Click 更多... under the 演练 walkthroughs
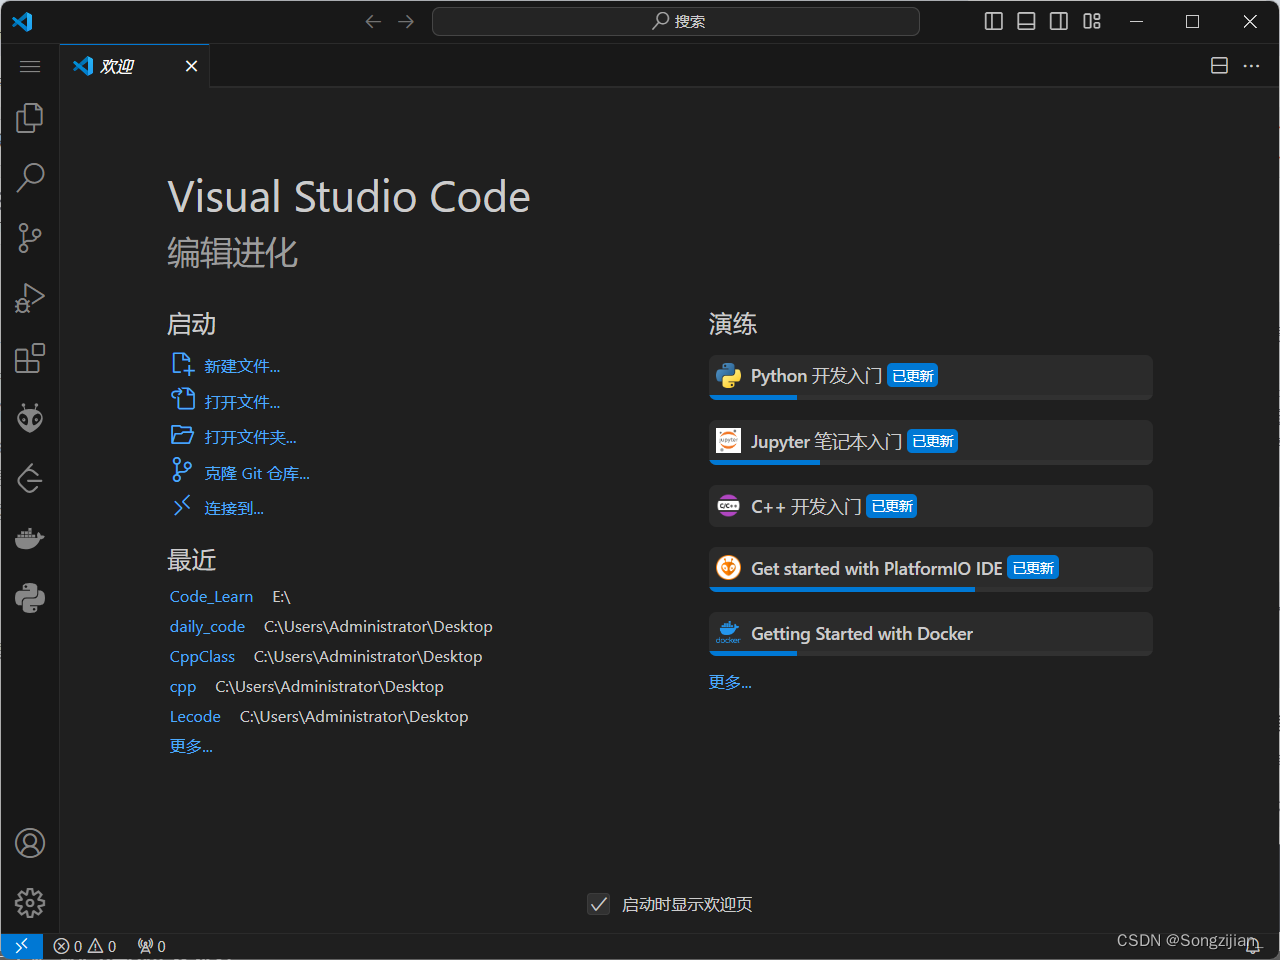This screenshot has width=1280, height=960. click(730, 682)
